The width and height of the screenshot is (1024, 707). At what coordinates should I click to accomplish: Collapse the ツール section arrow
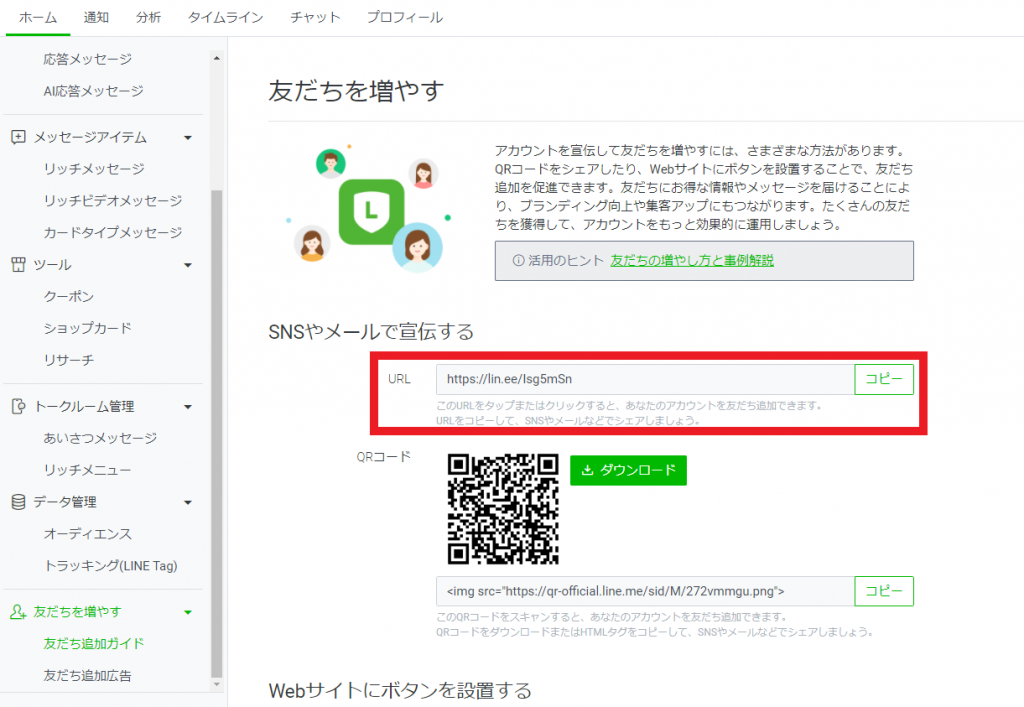coord(188,265)
